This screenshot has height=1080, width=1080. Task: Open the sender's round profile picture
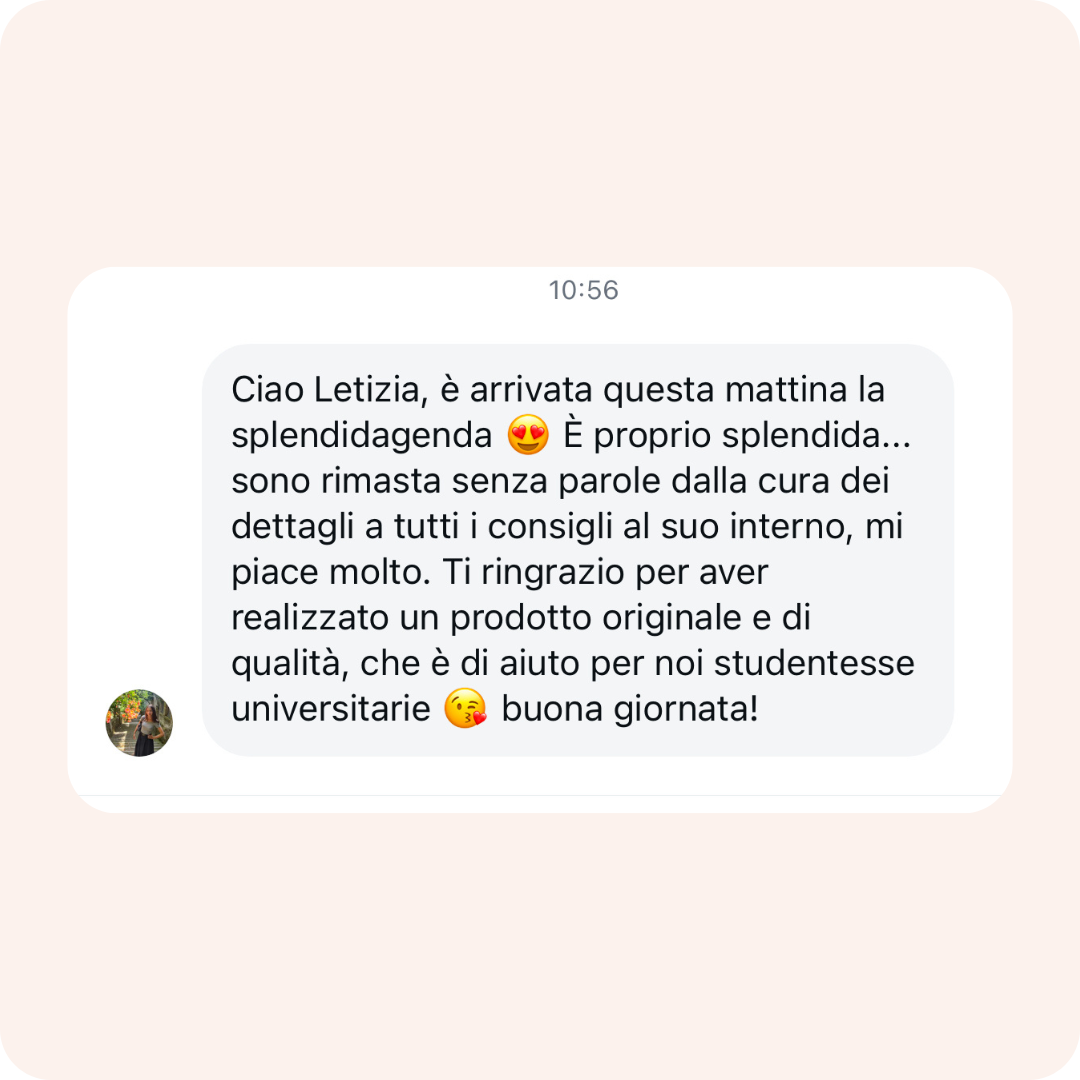tap(139, 723)
